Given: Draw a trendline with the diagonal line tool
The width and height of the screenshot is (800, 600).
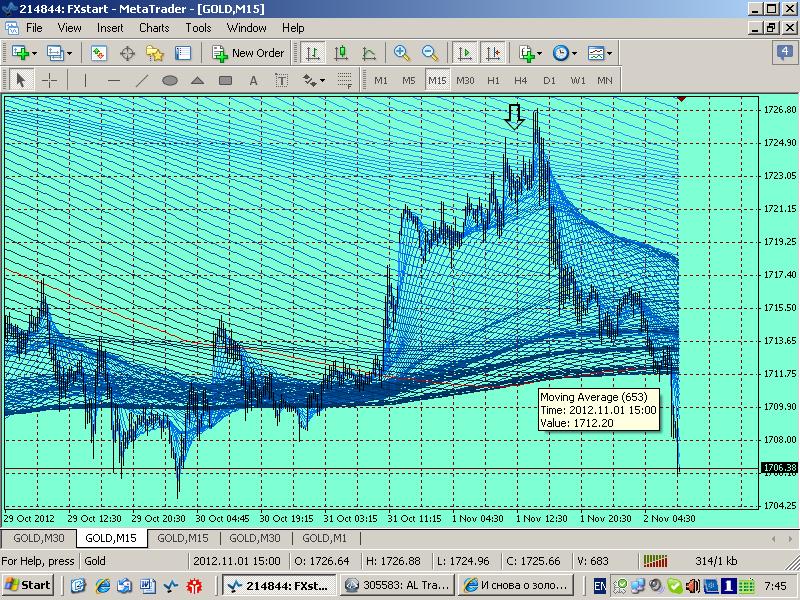Looking at the screenshot, I should 141,80.
